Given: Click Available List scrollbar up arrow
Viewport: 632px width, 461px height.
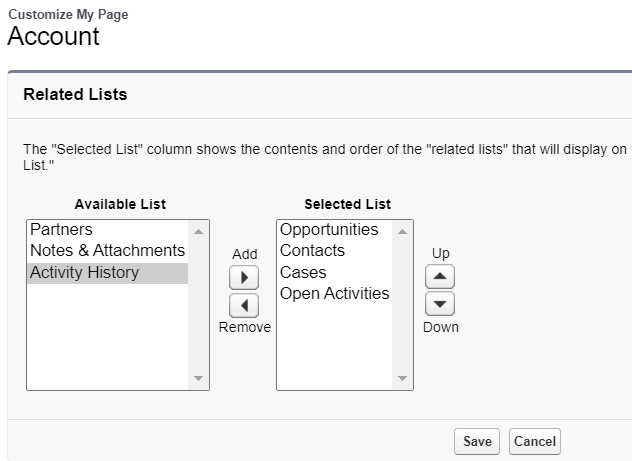Looking at the screenshot, I should (x=198, y=231).
